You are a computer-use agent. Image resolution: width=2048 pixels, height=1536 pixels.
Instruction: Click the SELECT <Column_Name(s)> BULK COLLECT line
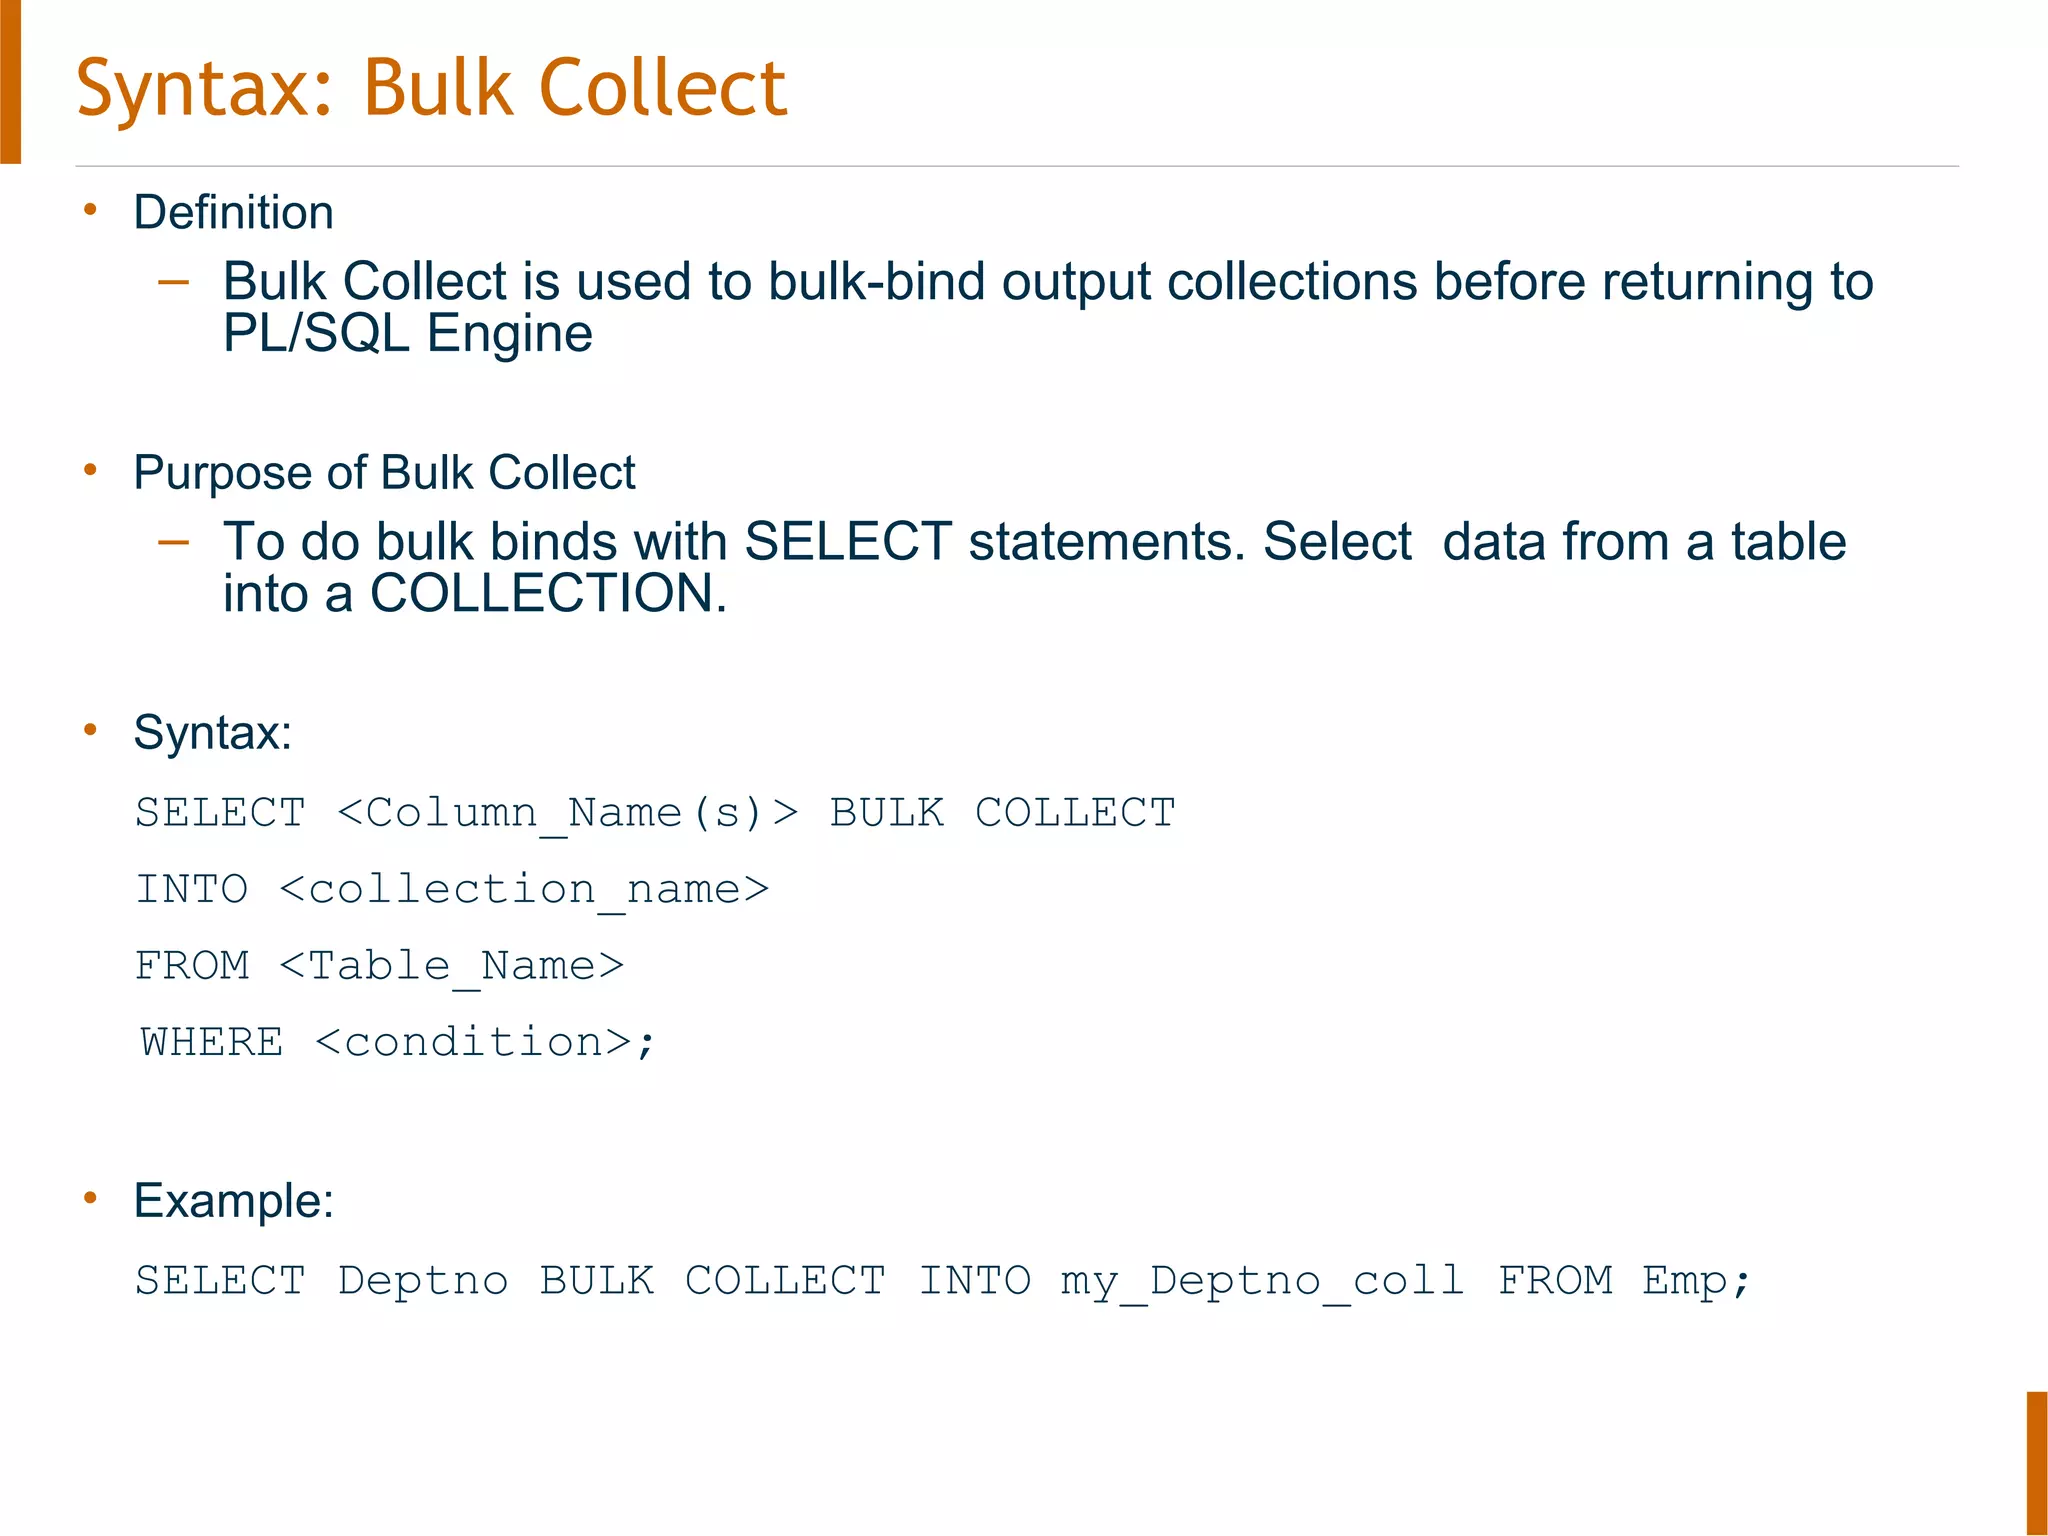(655, 813)
